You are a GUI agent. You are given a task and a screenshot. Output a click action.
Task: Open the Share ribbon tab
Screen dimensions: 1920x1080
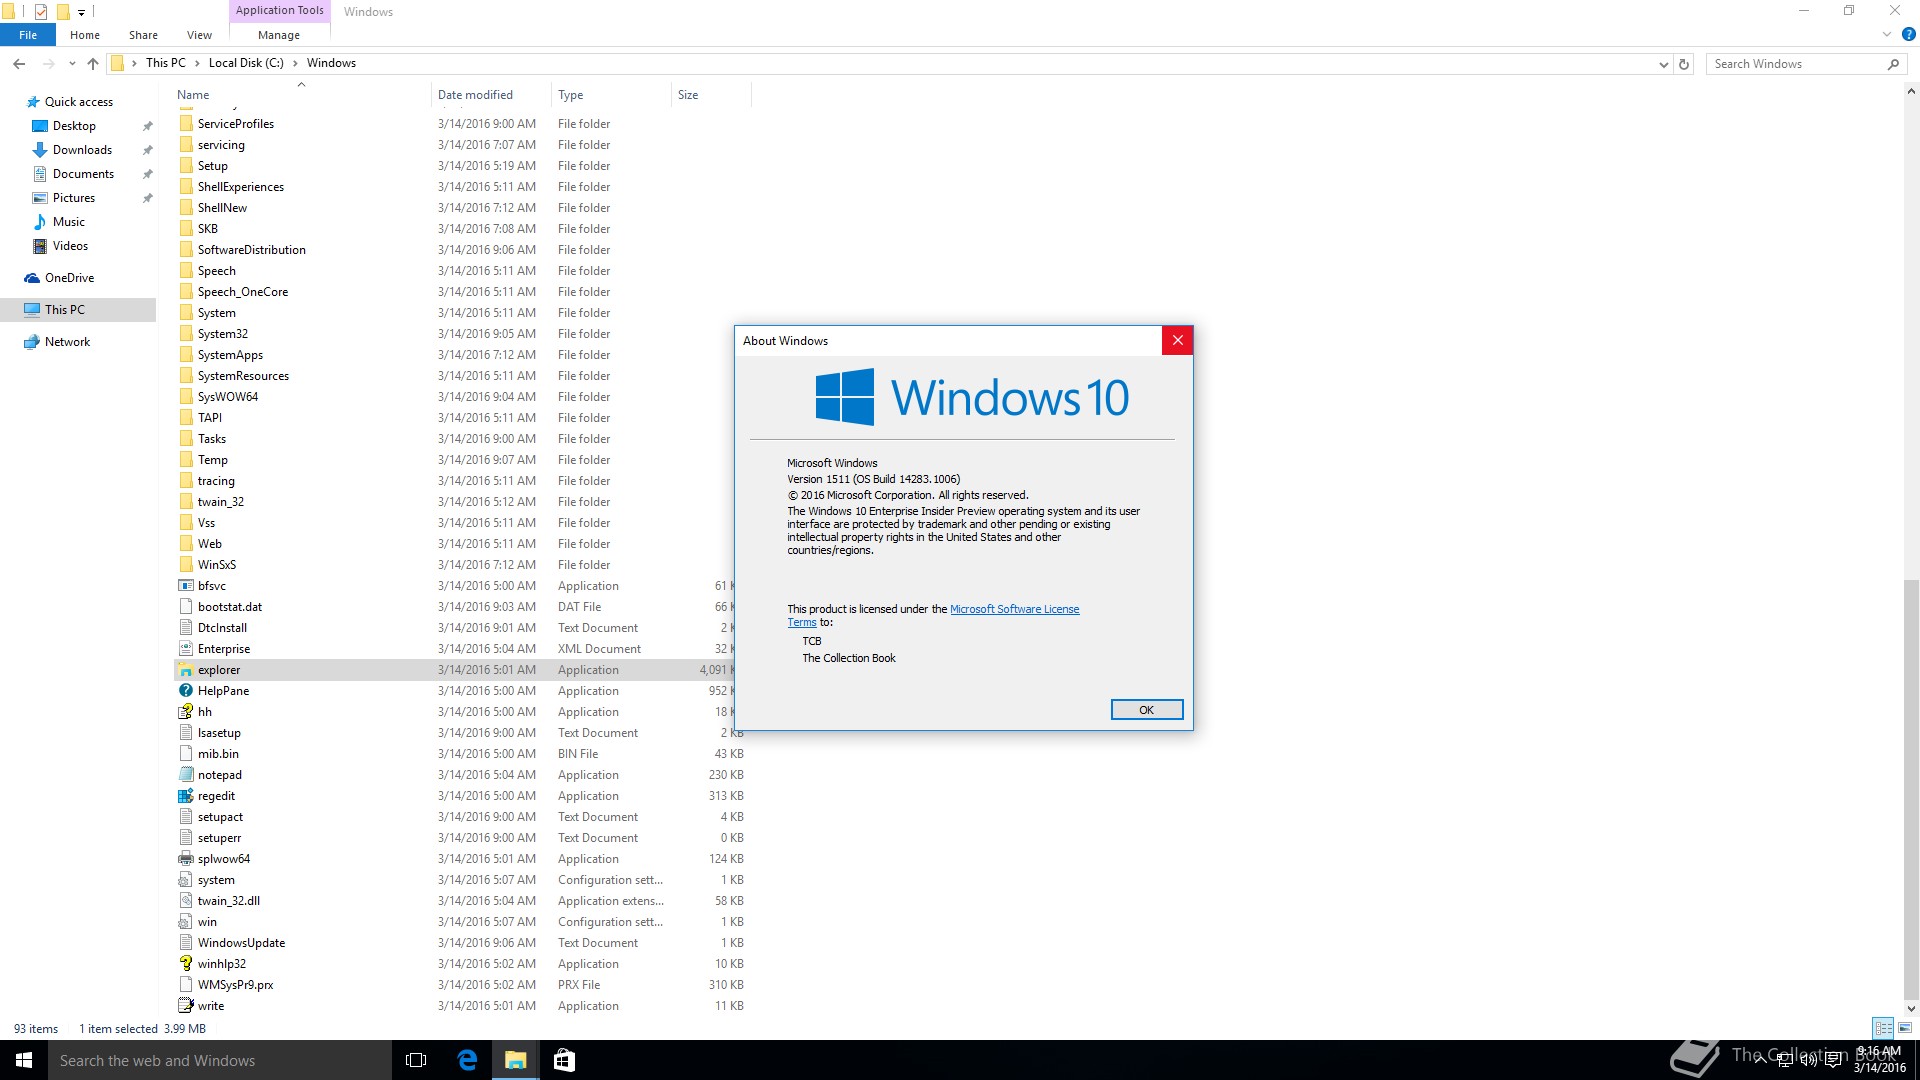pos(143,35)
